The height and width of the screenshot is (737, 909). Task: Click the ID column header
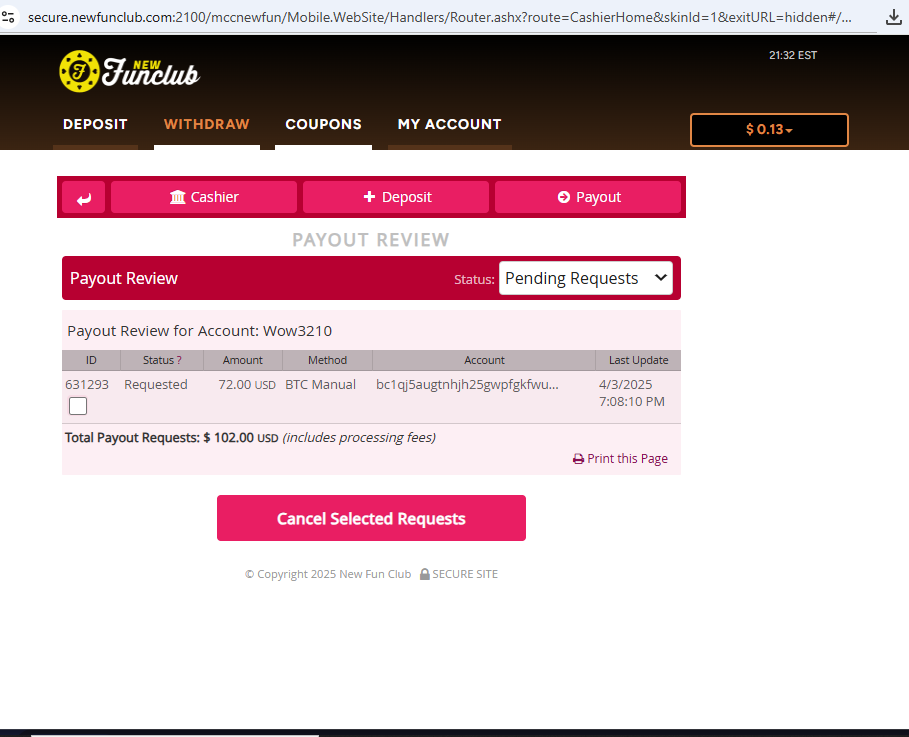click(x=91, y=360)
